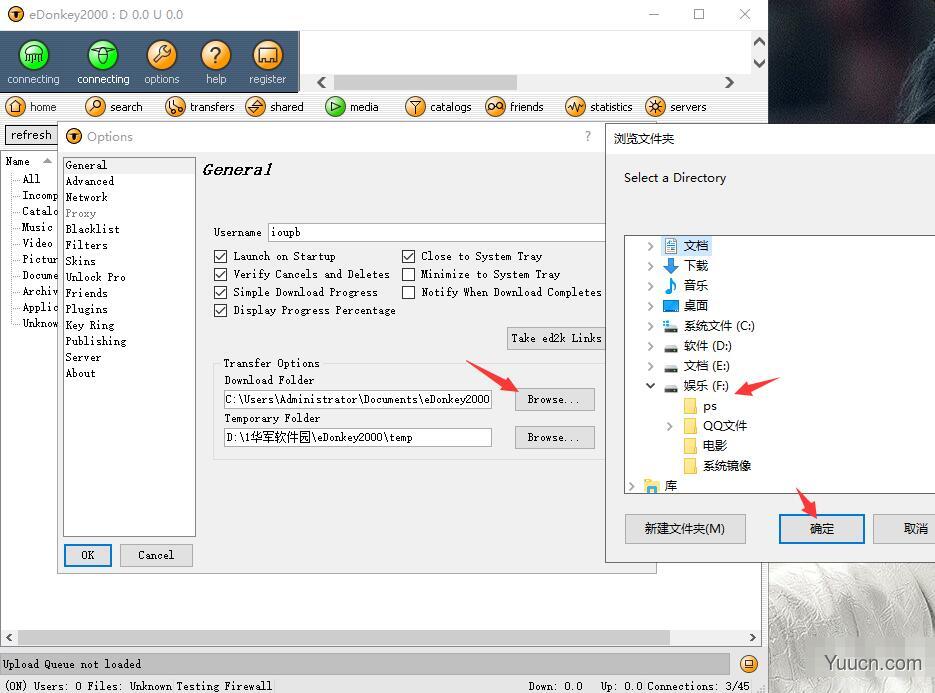Expand the QQ文件 folder
Image resolution: width=935 pixels, height=693 pixels.
(x=670, y=426)
